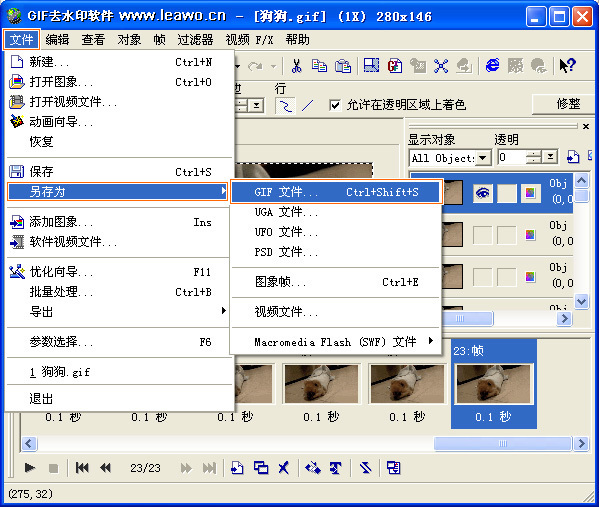This screenshot has height=507, width=599.
Task: Open Internet Explorer preview icon
Action: 492,66
